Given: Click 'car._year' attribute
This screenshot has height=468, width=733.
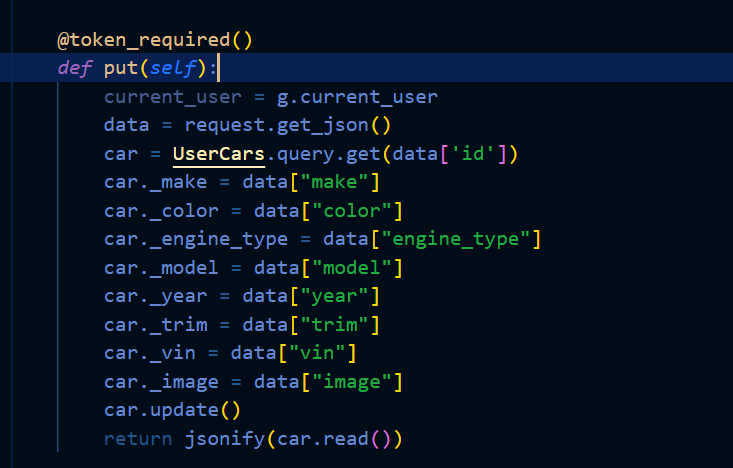Looking at the screenshot, I should pos(155,297).
